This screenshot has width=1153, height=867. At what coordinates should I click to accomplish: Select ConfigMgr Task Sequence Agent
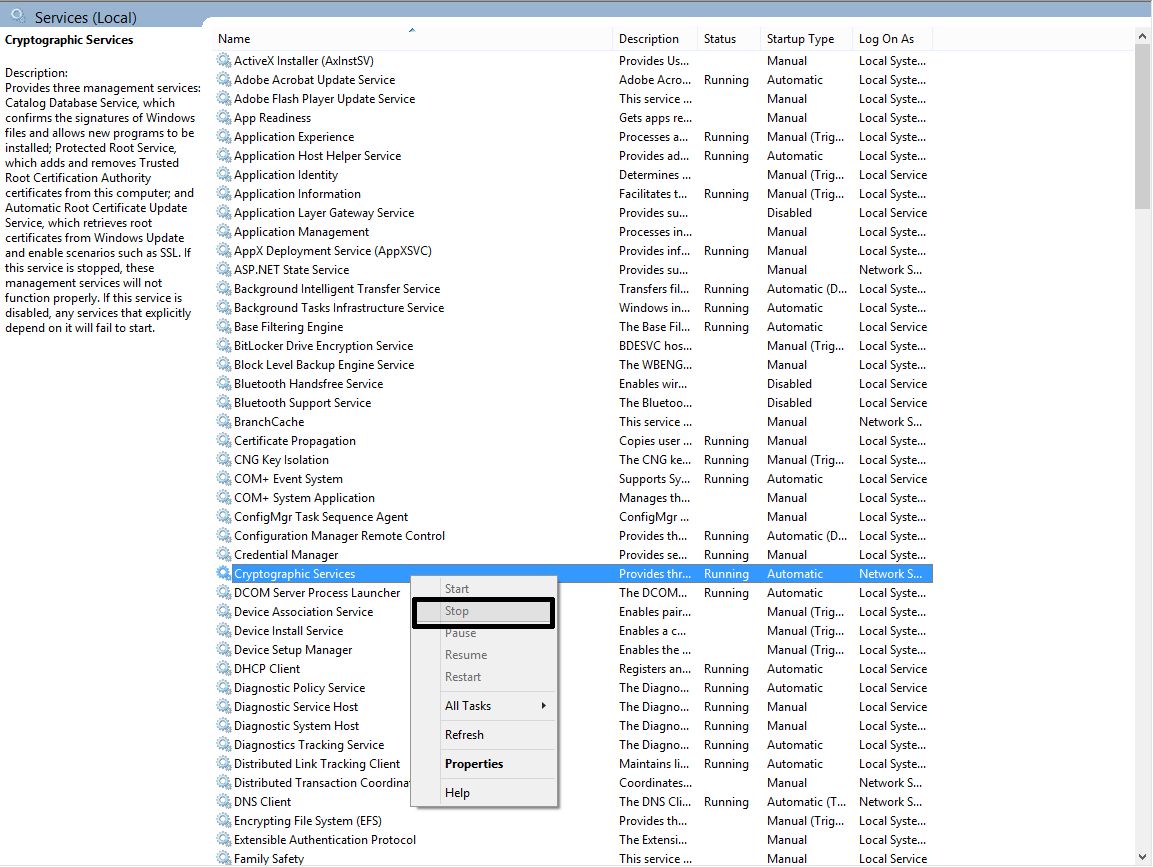[x=574, y=517]
